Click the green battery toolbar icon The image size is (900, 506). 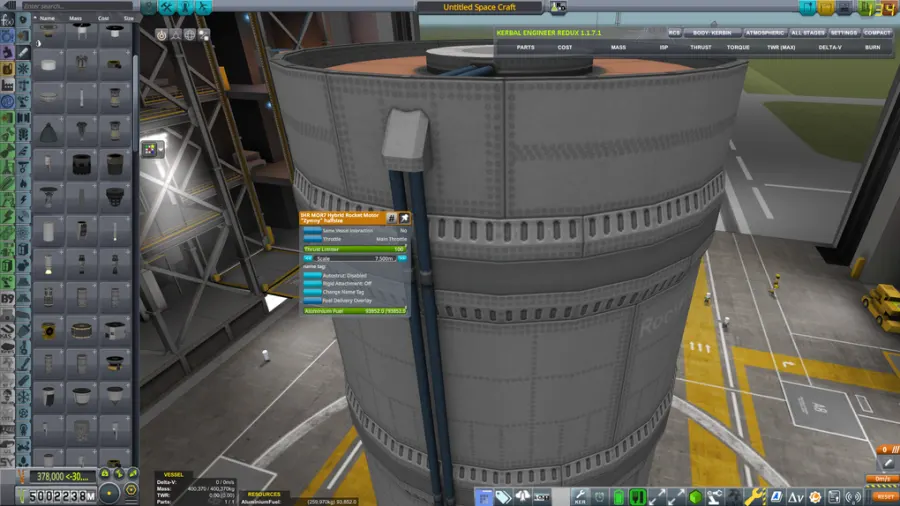pyautogui.click(x=618, y=497)
